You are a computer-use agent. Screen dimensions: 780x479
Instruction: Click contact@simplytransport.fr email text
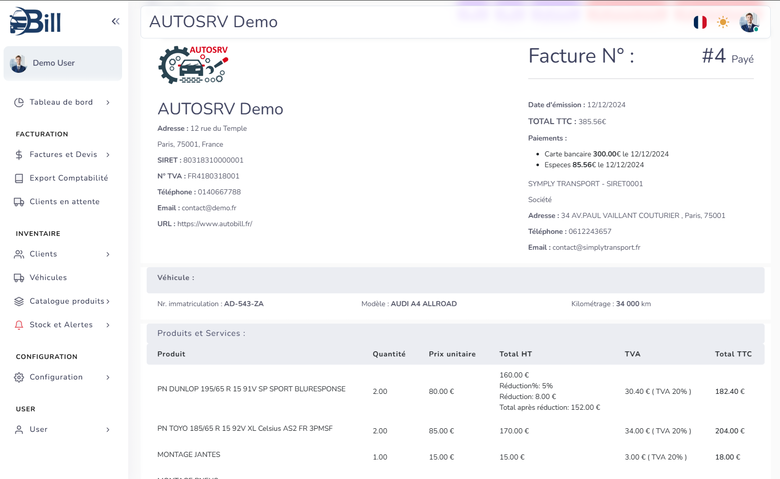coord(596,247)
